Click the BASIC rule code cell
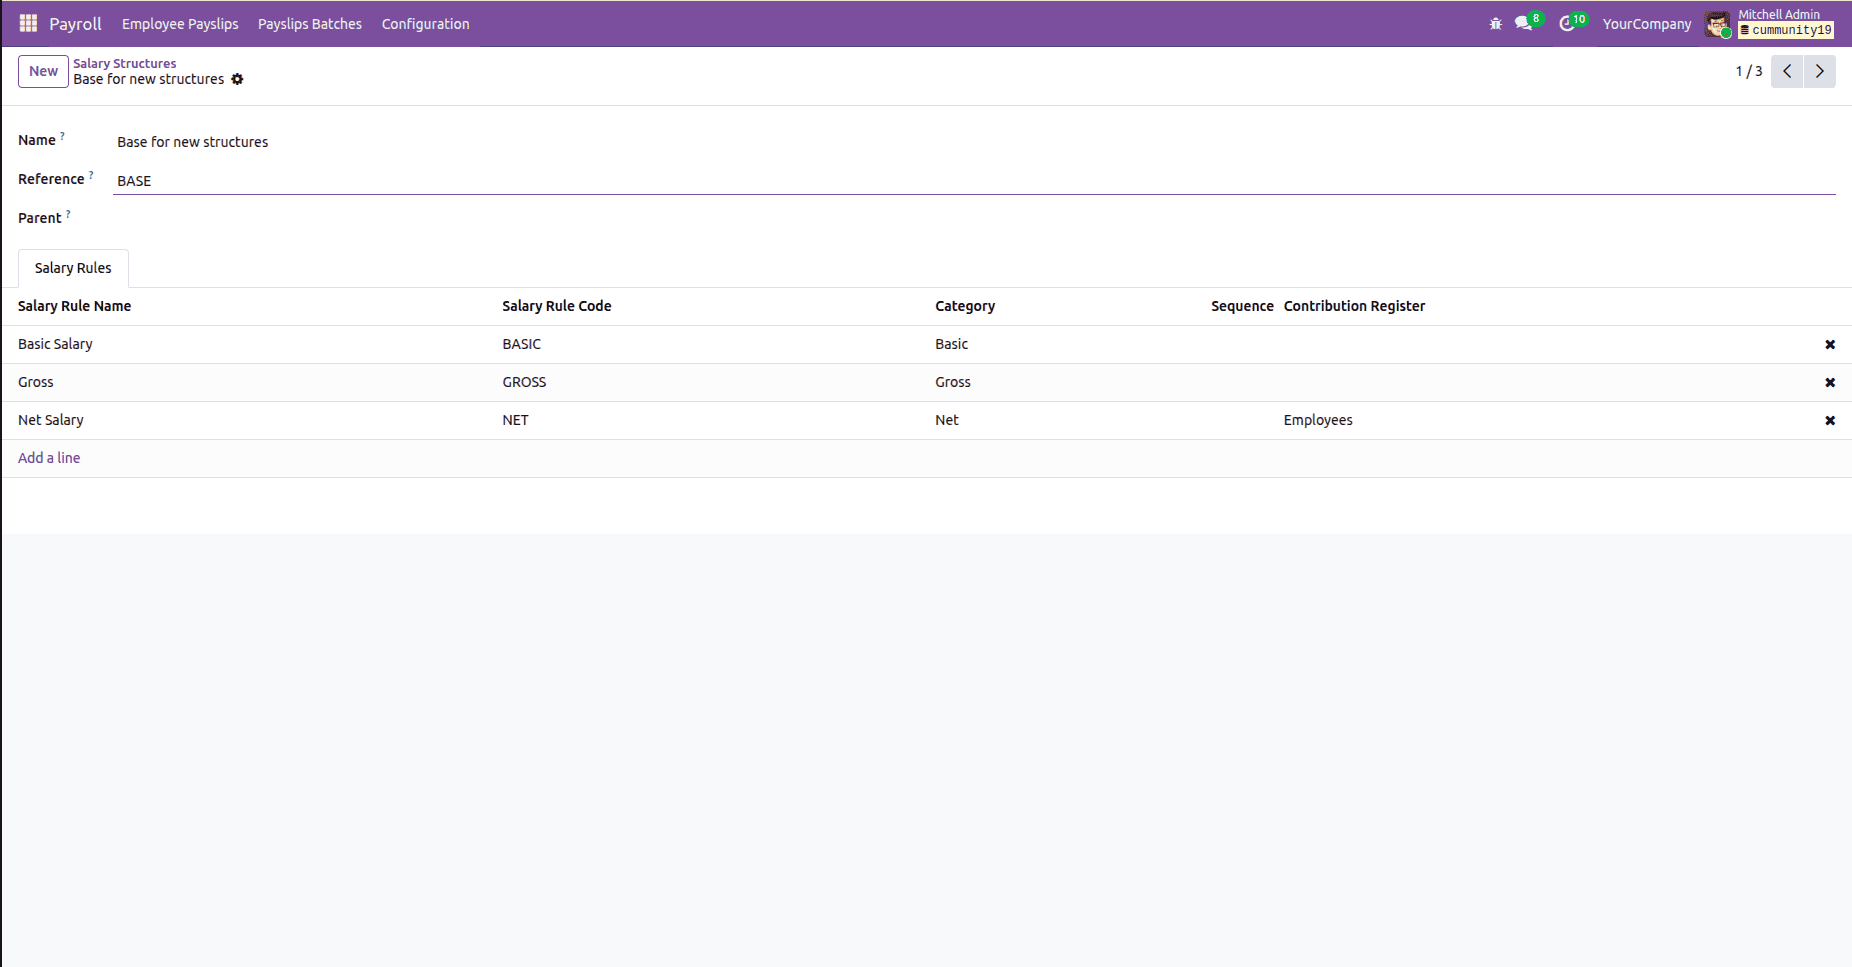This screenshot has height=967, width=1852. point(521,344)
